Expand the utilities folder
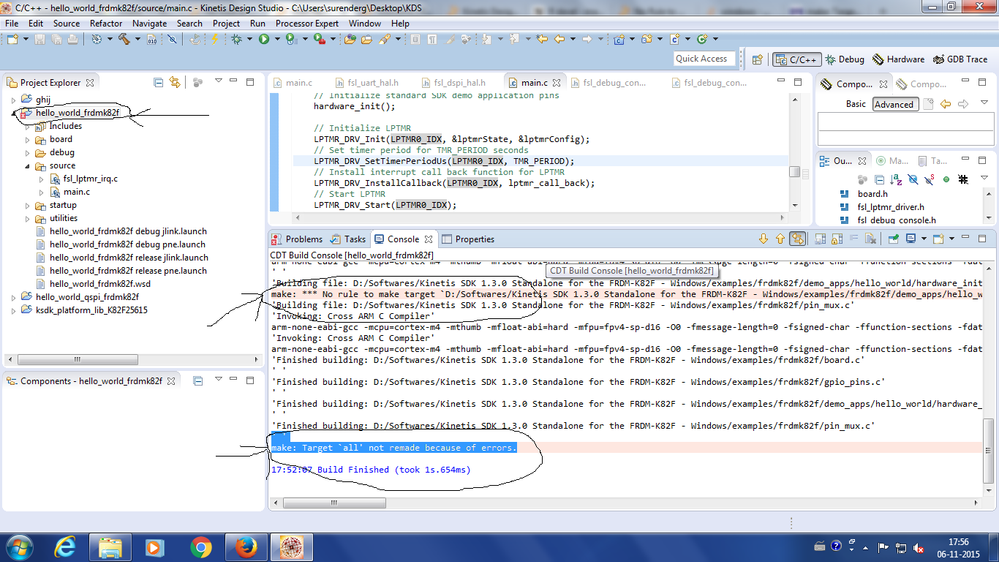This screenshot has width=999, height=562. click(x=27, y=219)
